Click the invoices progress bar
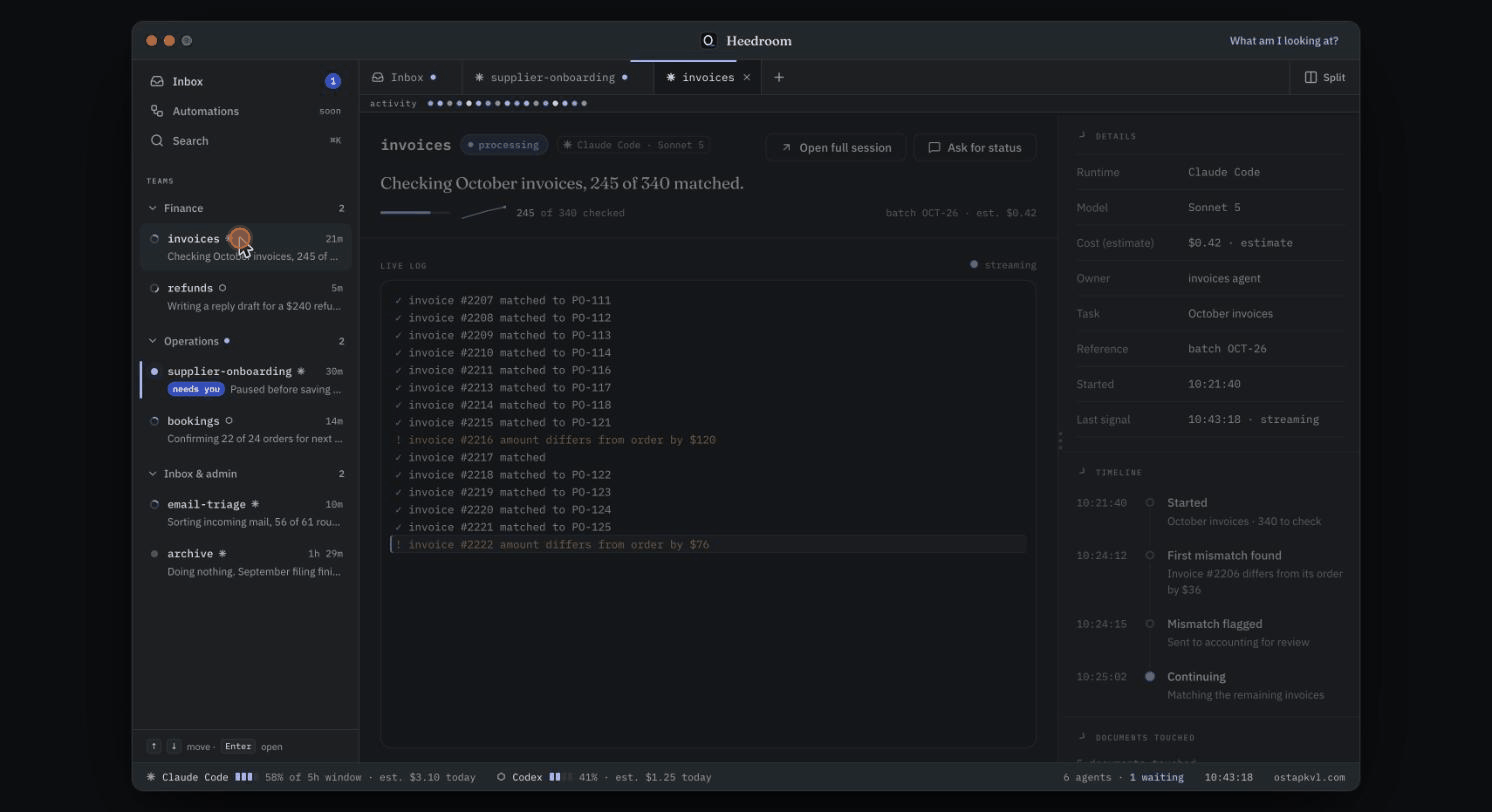 point(415,213)
